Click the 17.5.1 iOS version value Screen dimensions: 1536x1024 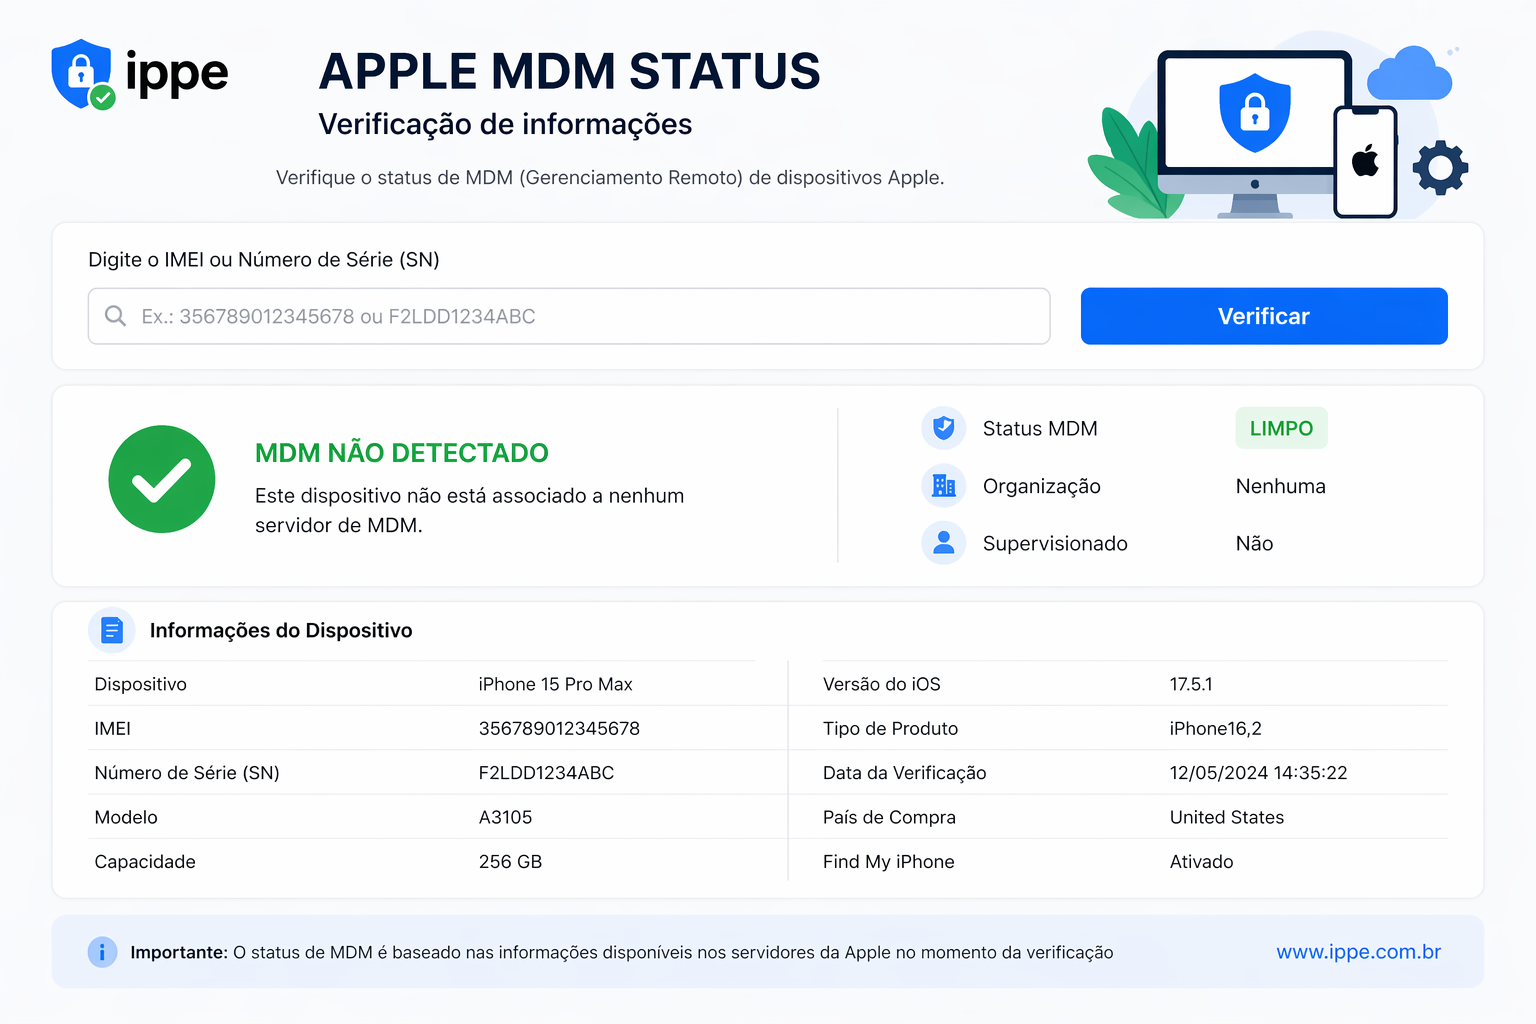click(1191, 684)
